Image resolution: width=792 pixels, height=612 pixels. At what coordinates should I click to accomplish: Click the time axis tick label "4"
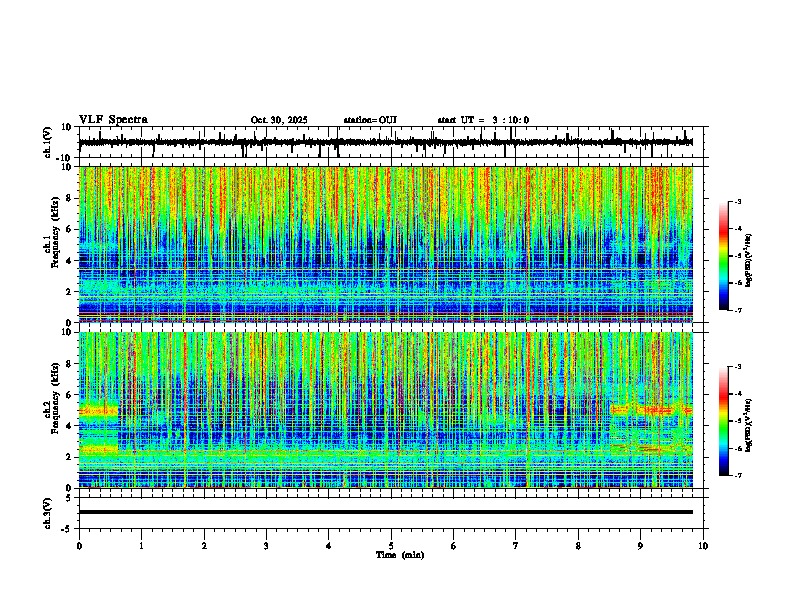(x=329, y=546)
